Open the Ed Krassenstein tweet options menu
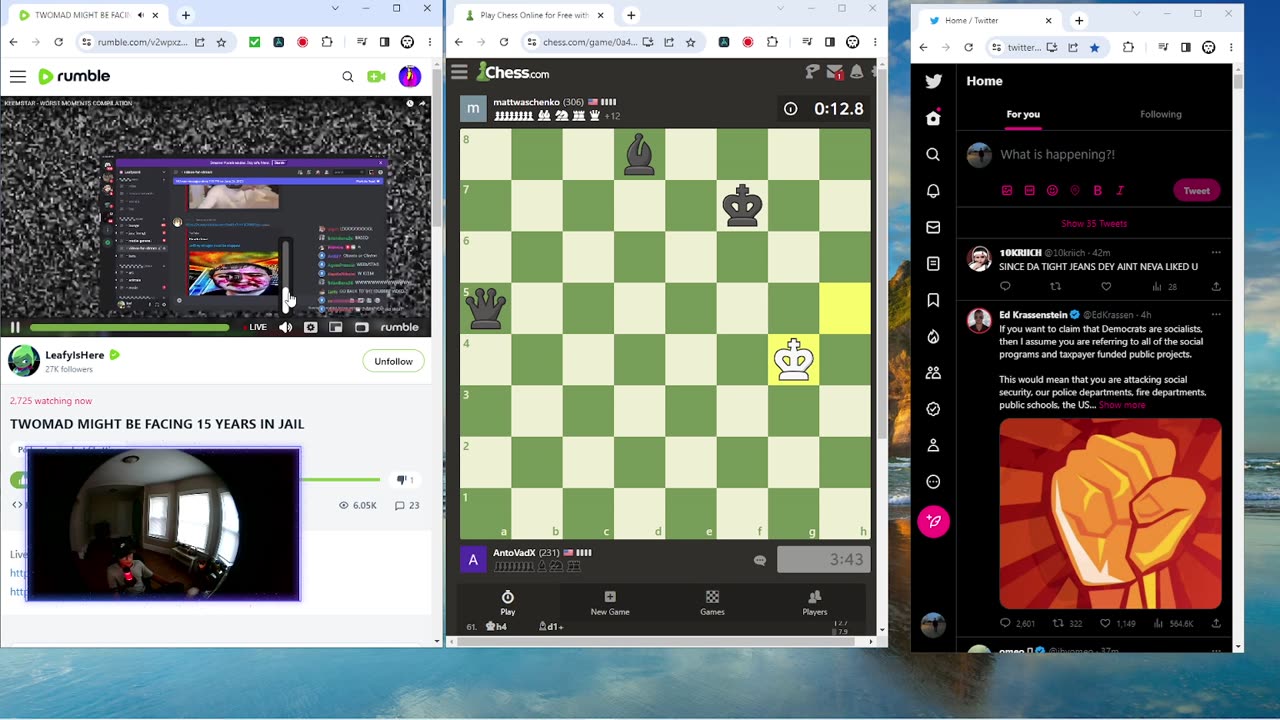This screenshot has height=720, width=1280. point(1216,314)
